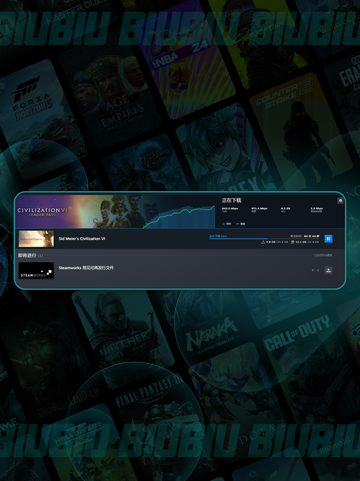
Task: Click the peak download speed stat
Action: click(x=259, y=210)
